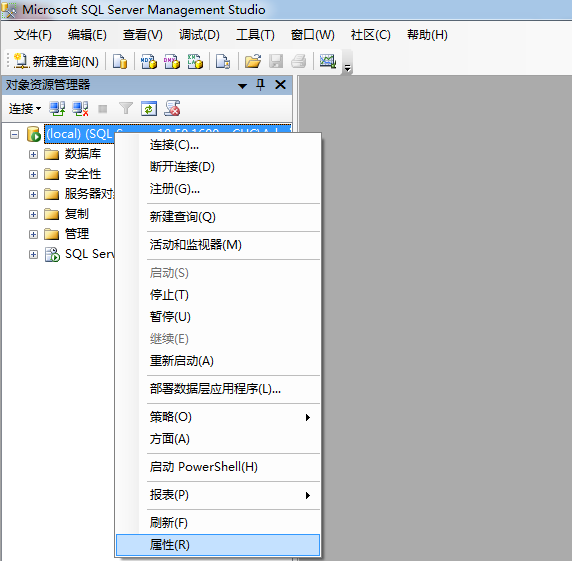
Task: Click the database engine query icon
Action: pos(120,61)
